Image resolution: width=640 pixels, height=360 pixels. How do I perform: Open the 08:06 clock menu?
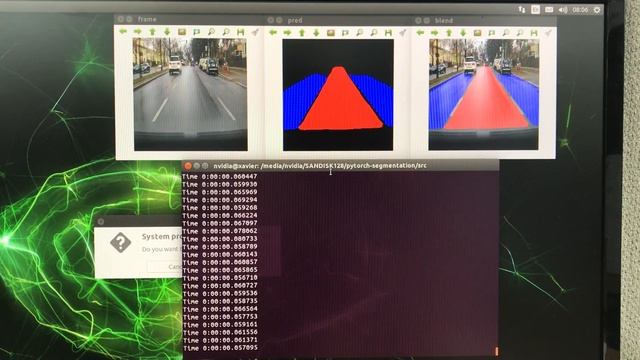(x=580, y=9)
